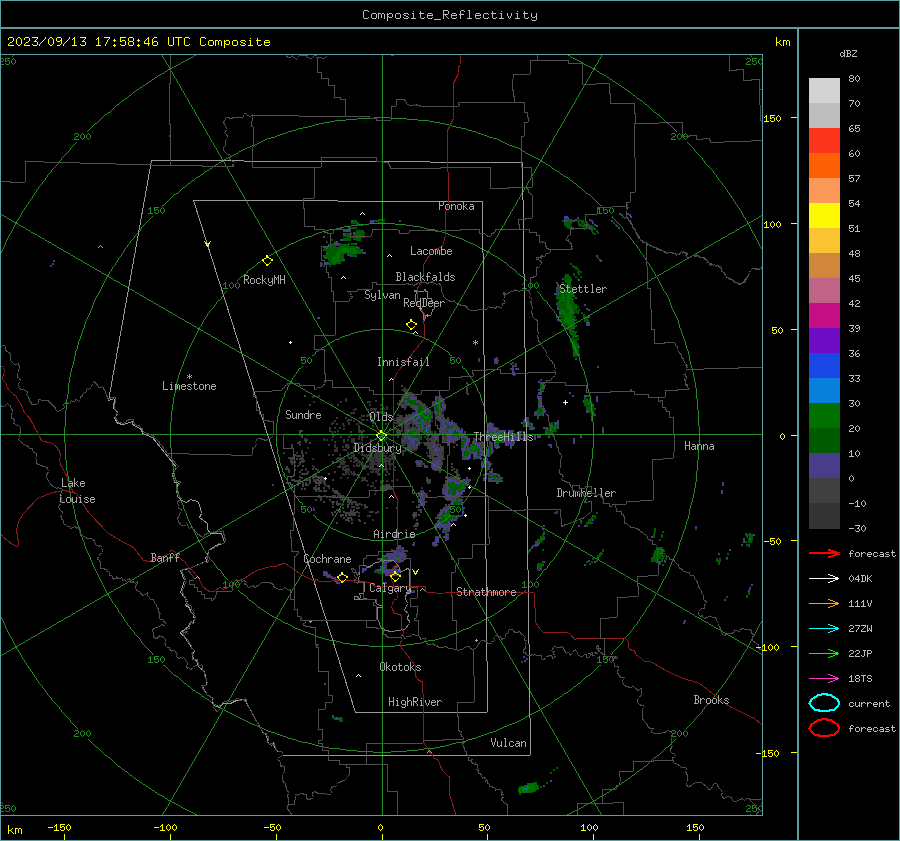Image resolution: width=900 pixels, height=841 pixels.
Task: Click yellow diamond marker at radar center
Action: [381, 436]
